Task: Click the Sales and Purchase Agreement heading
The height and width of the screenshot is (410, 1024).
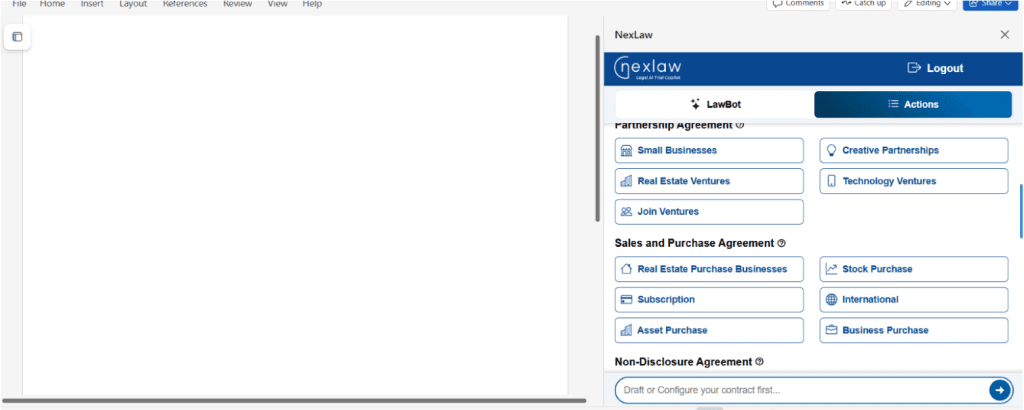Action: 694,243
